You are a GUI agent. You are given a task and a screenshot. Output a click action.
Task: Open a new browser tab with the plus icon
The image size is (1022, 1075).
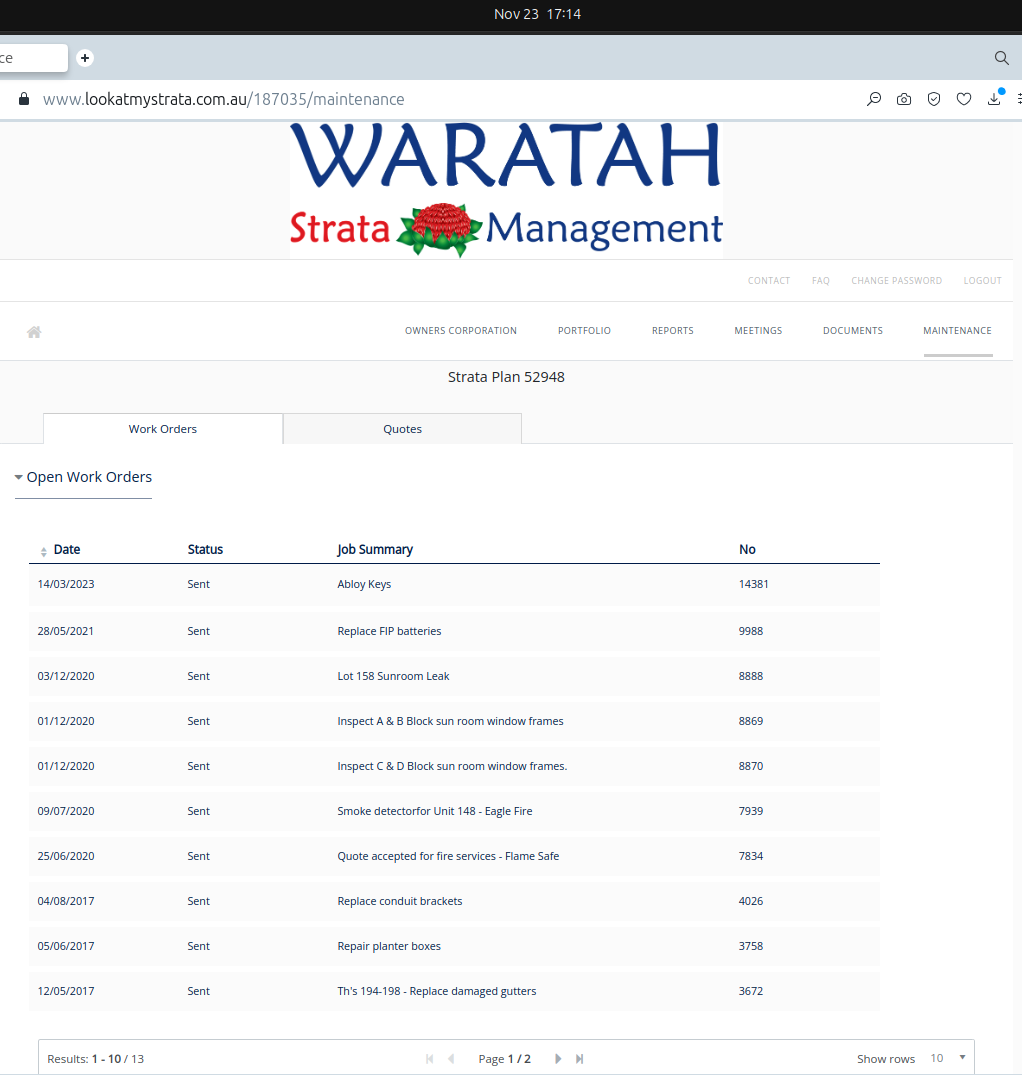pos(85,58)
